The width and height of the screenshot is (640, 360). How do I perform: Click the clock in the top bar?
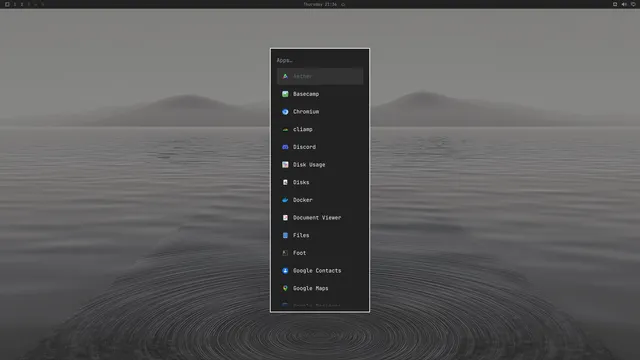[x=320, y=4]
